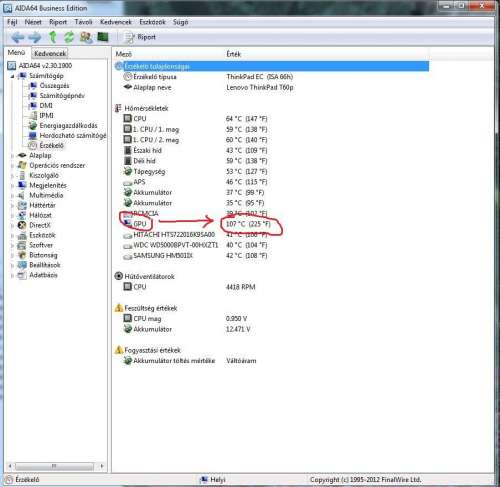Viewport: 500px width, 487px height.
Task: Select Energiagazdálkodás in the tree
Action: (x=68, y=126)
